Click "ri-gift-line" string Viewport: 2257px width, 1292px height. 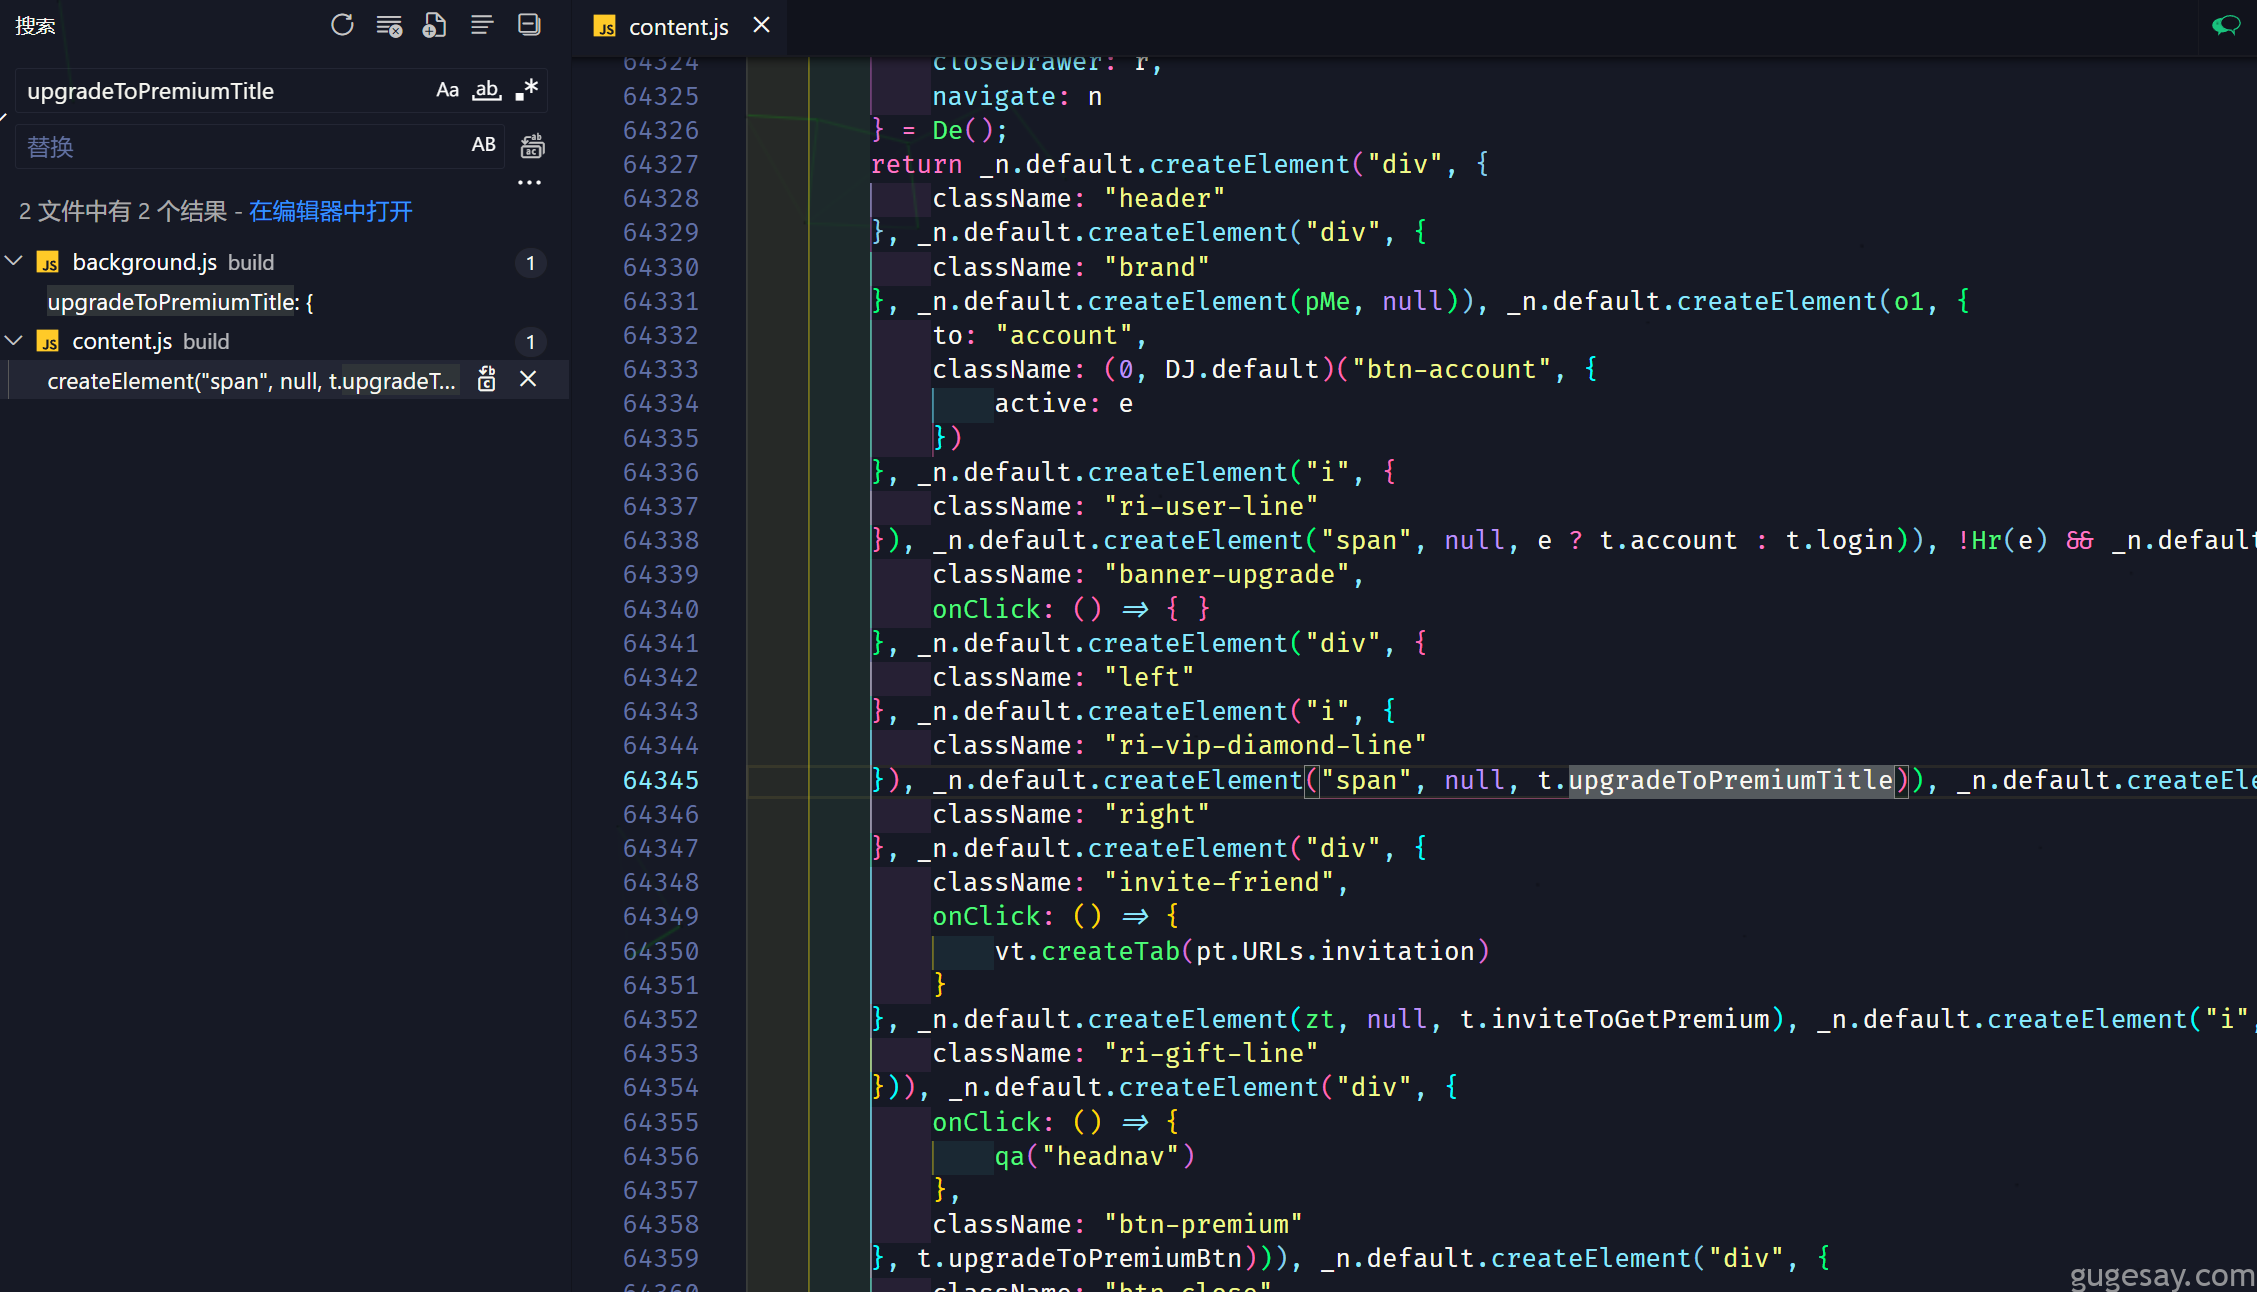pyautogui.click(x=1211, y=1054)
